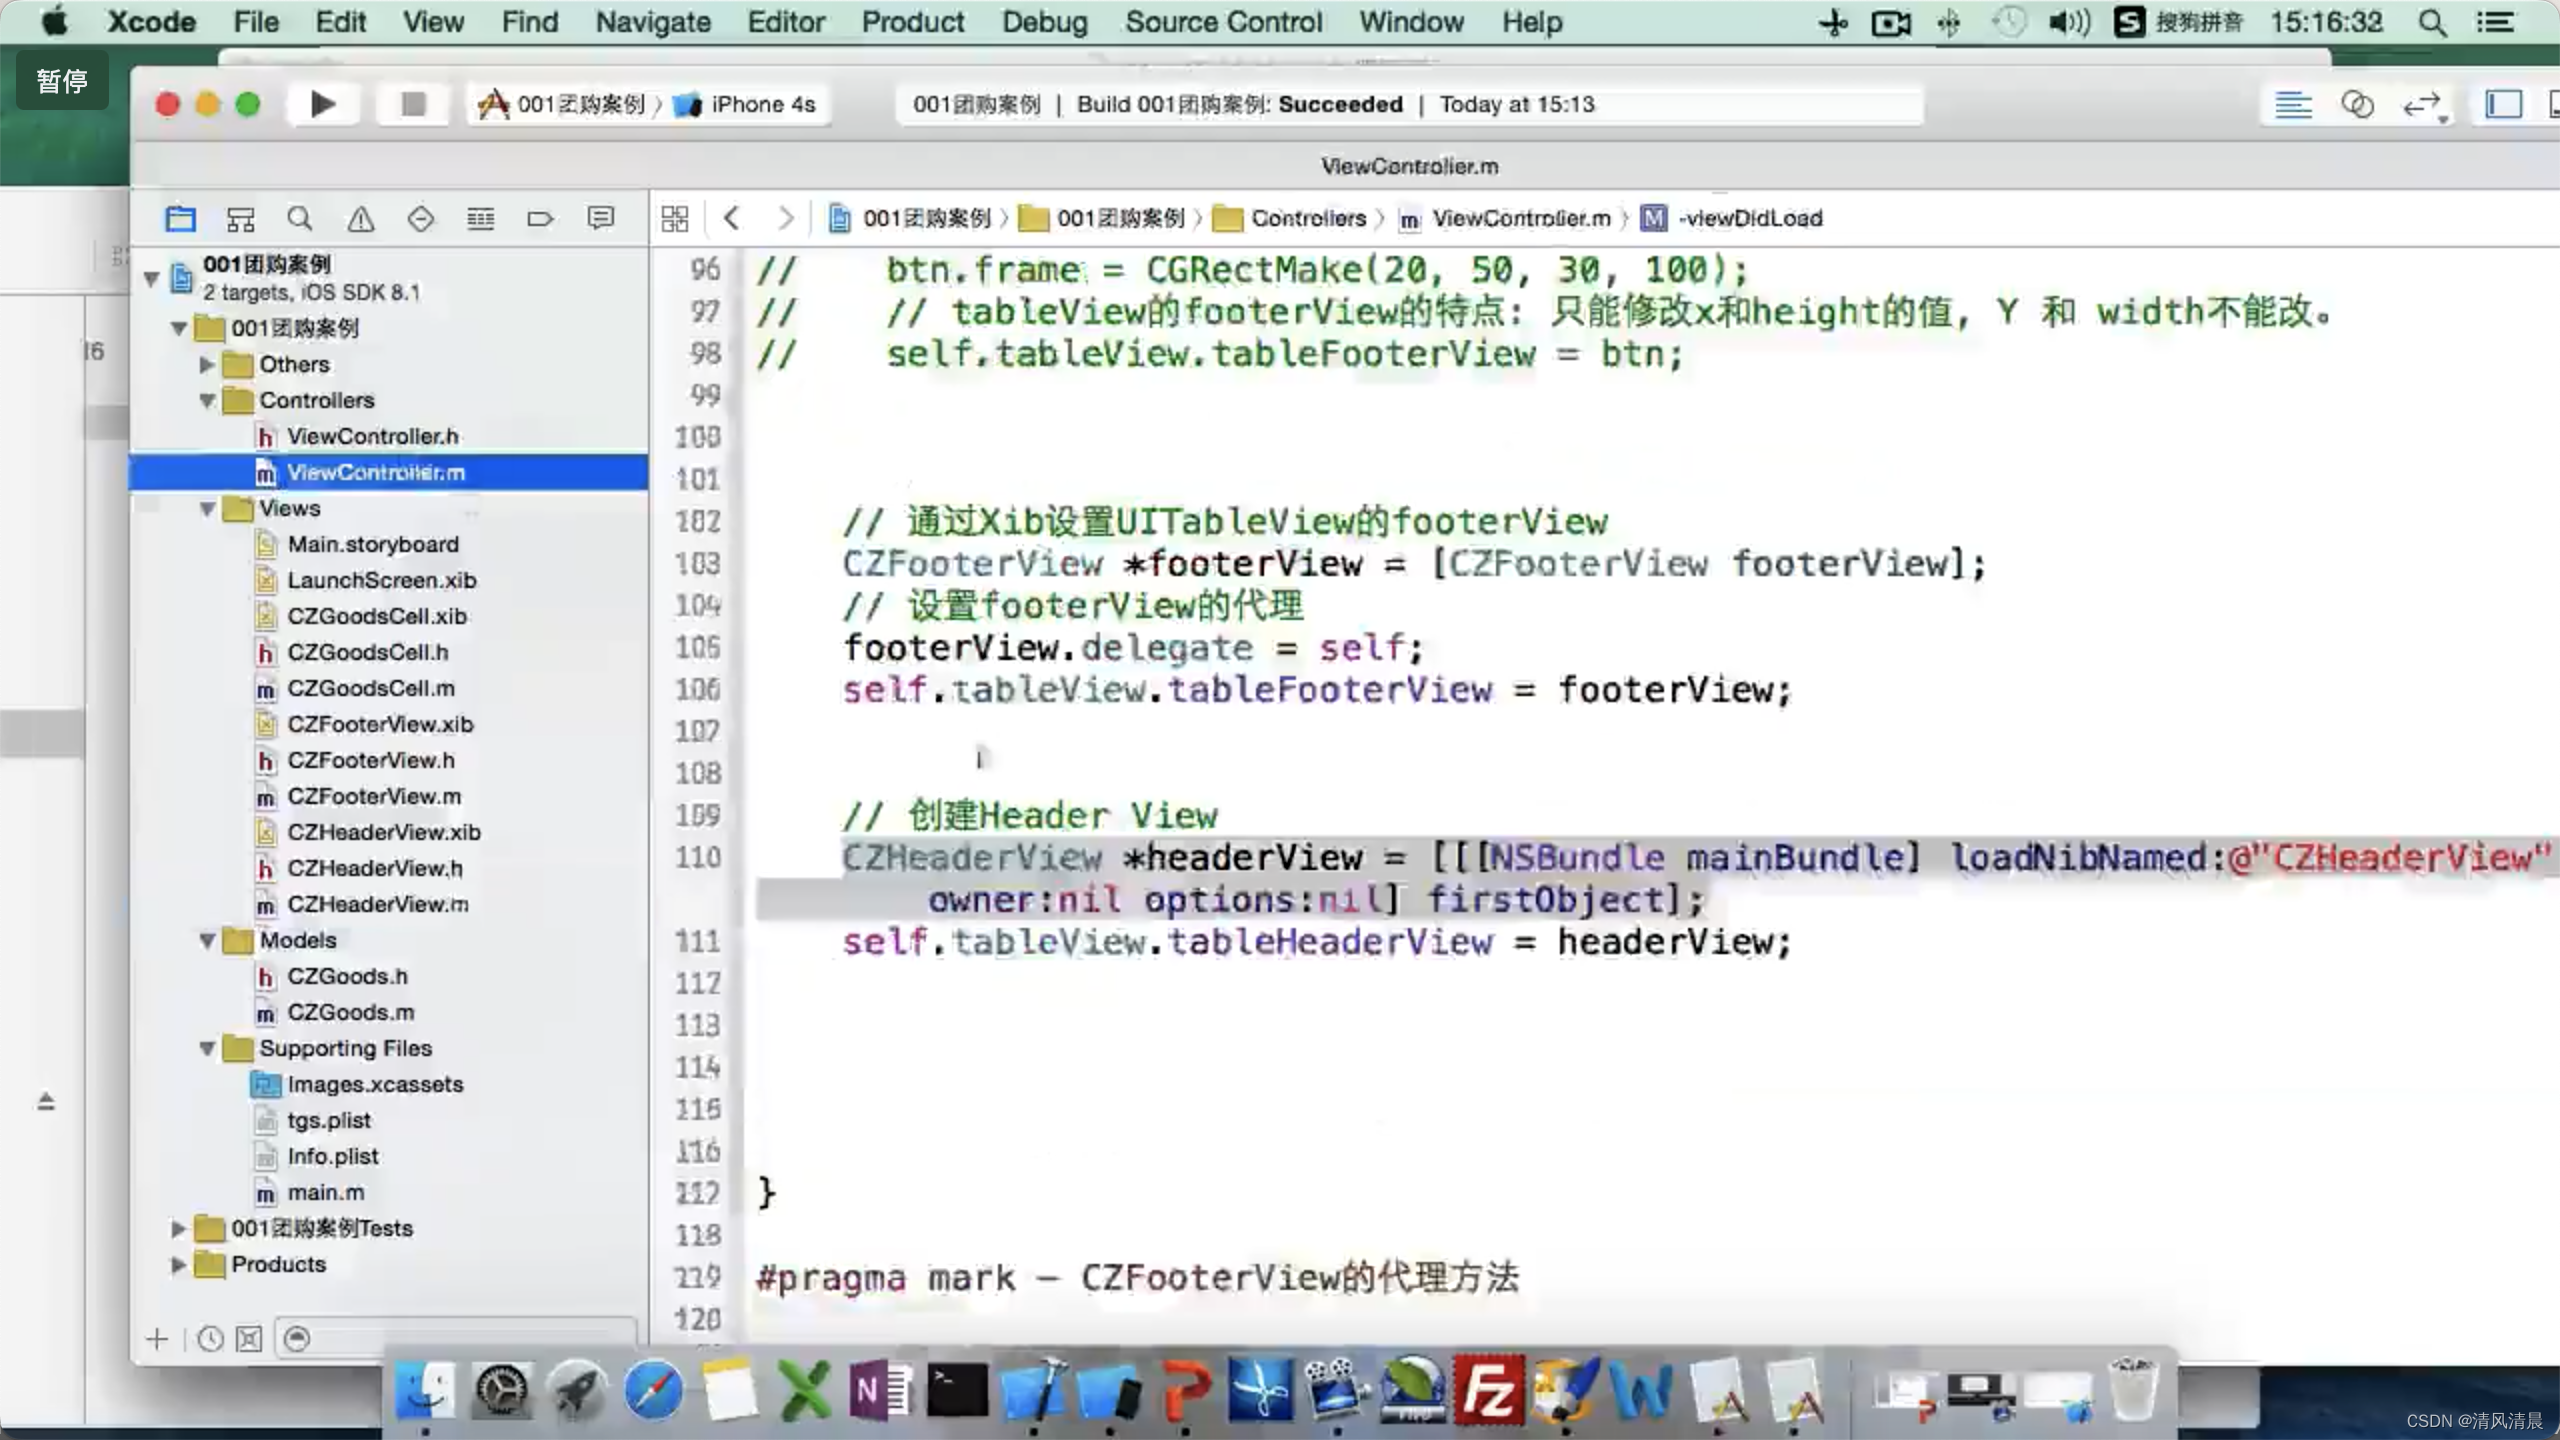2560x1440 pixels.
Task: Open Images.xcassets
Action: [x=374, y=1084]
